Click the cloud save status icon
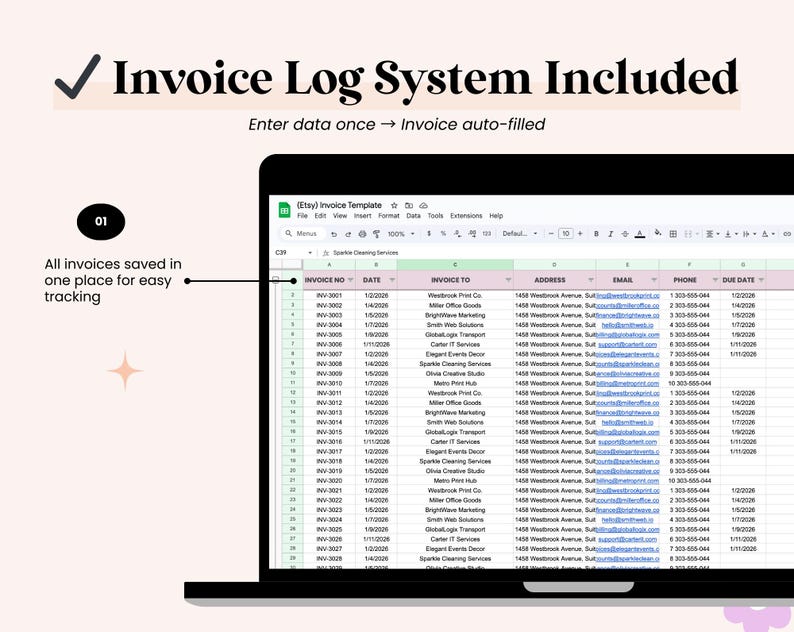This screenshot has width=794, height=632. [x=423, y=205]
